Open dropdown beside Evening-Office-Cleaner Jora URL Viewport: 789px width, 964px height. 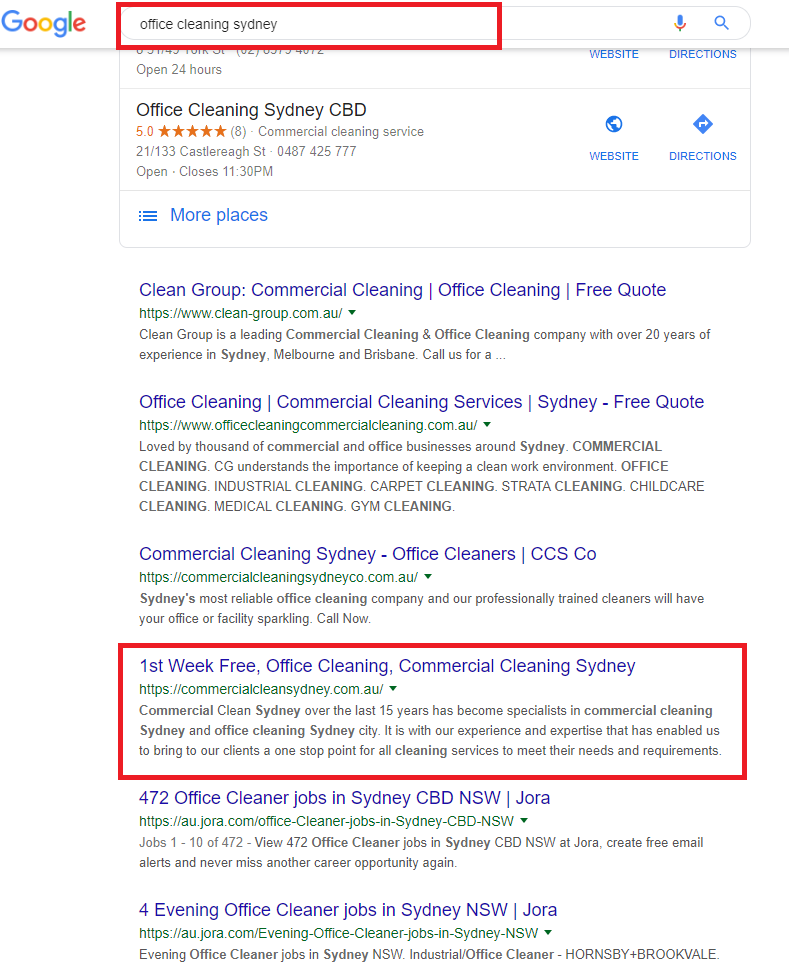pyautogui.click(x=548, y=933)
